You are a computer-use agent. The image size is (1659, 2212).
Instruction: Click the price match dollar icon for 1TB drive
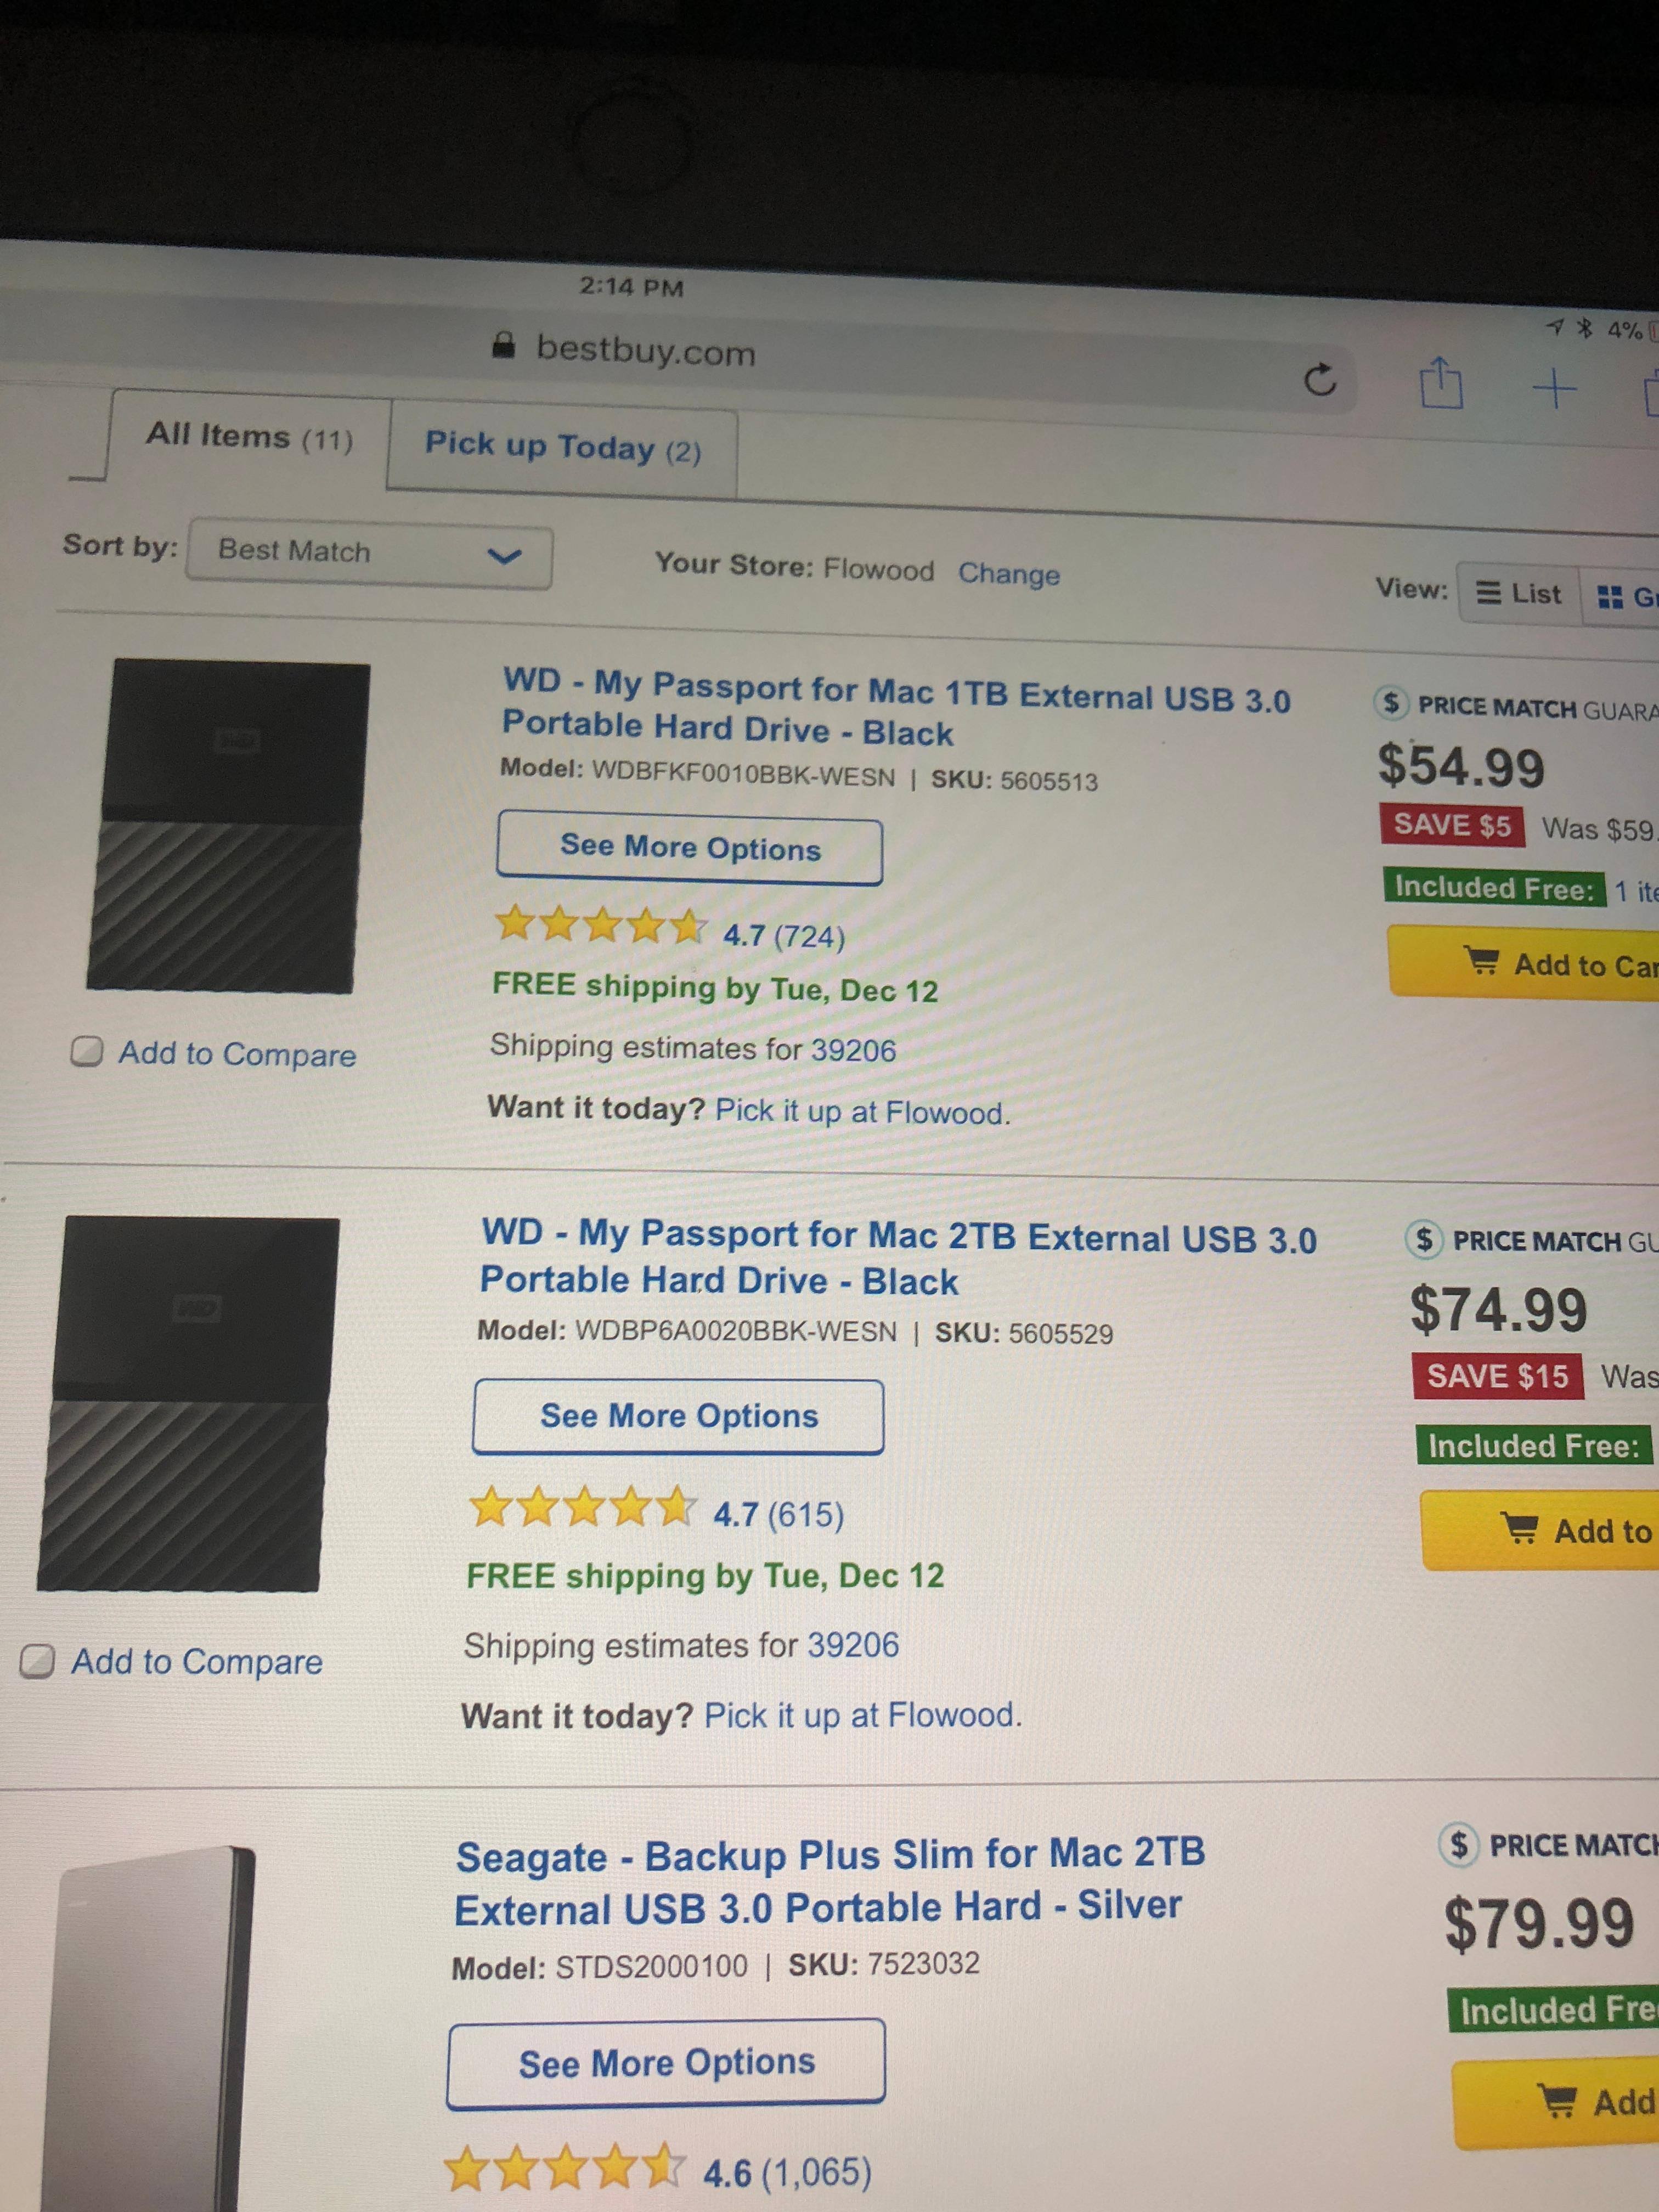click(x=1391, y=703)
